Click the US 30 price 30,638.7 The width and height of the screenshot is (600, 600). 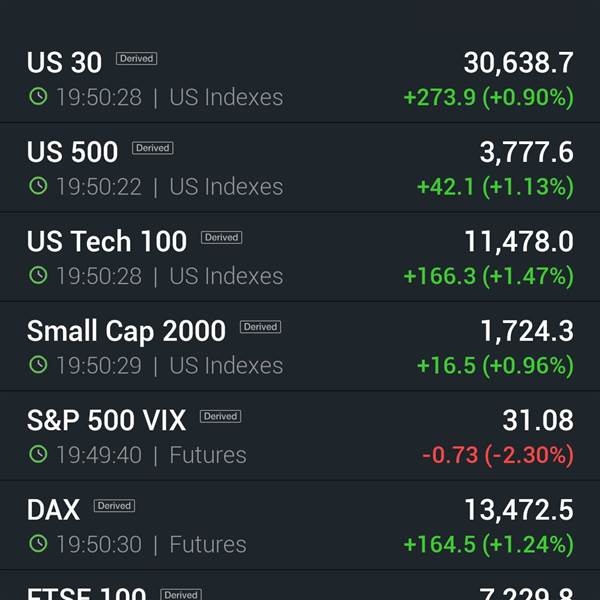pyautogui.click(x=518, y=63)
